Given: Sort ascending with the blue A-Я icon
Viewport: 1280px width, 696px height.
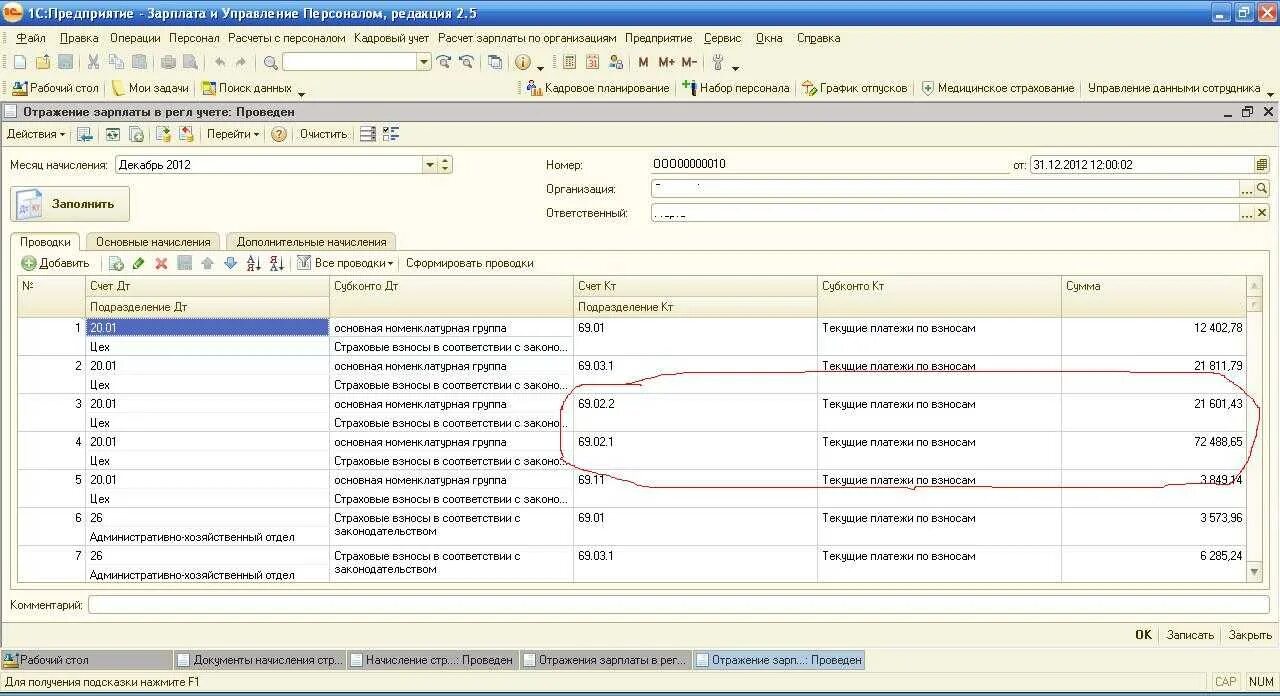Looking at the screenshot, I should (x=253, y=263).
